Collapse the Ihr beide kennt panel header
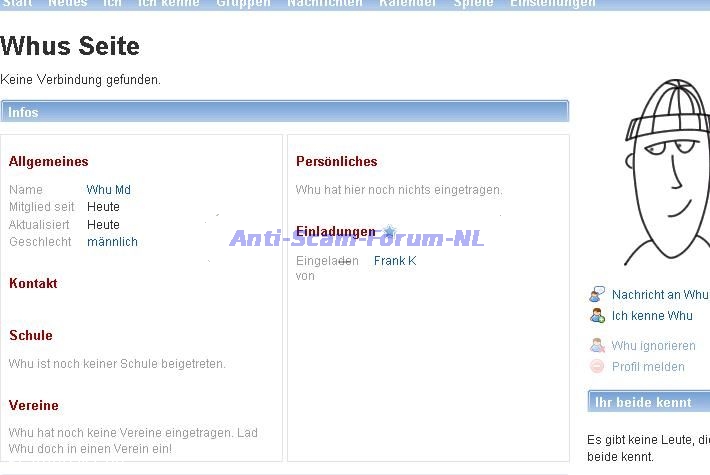The image size is (710, 475). 648,402
